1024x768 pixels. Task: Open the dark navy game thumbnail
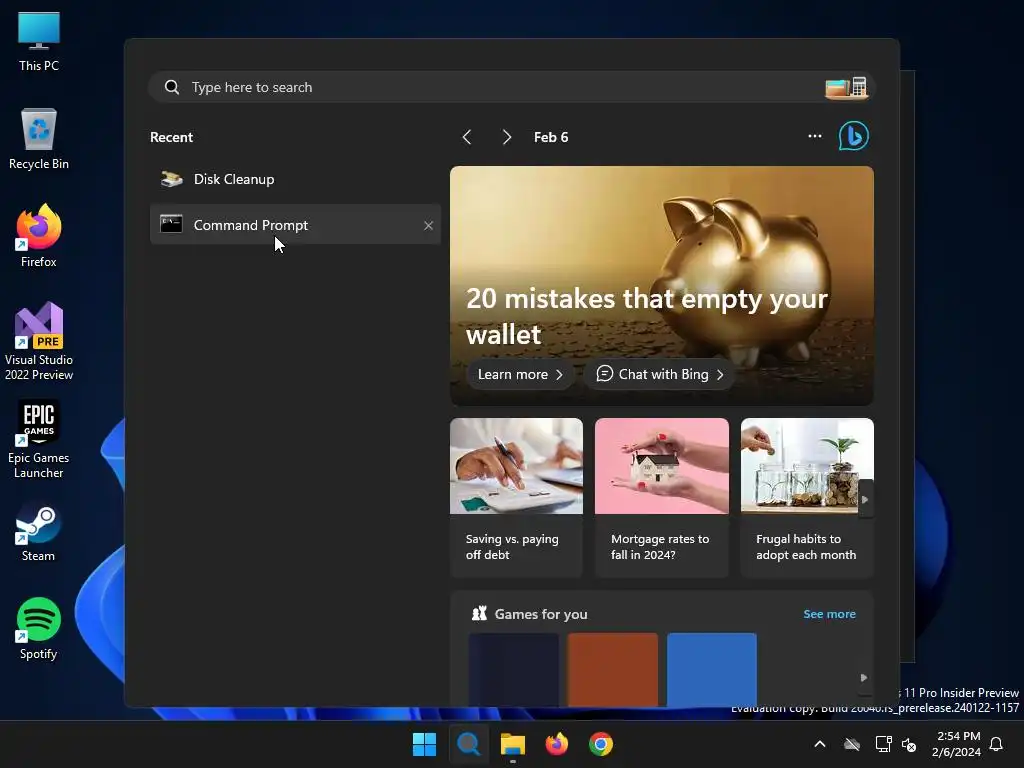(514, 669)
